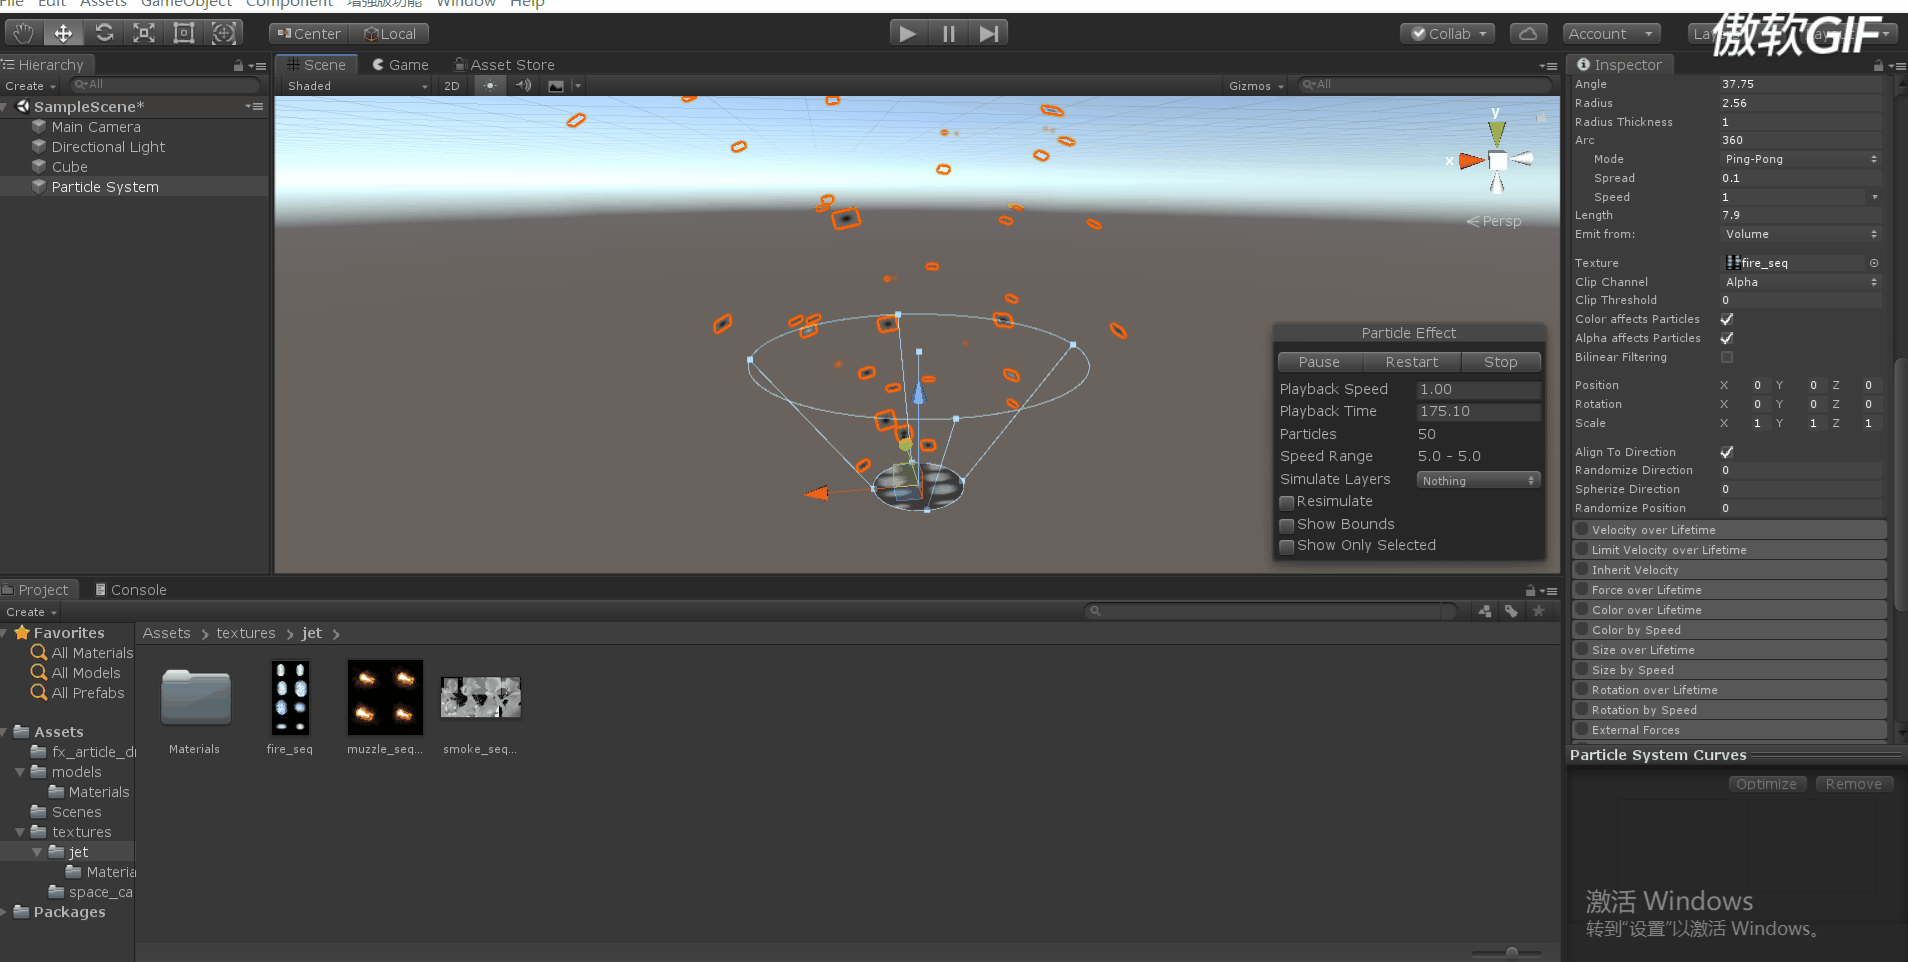The width and height of the screenshot is (1908, 962).
Task: Click search by label icon in Project
Action: coord(1511,611)
